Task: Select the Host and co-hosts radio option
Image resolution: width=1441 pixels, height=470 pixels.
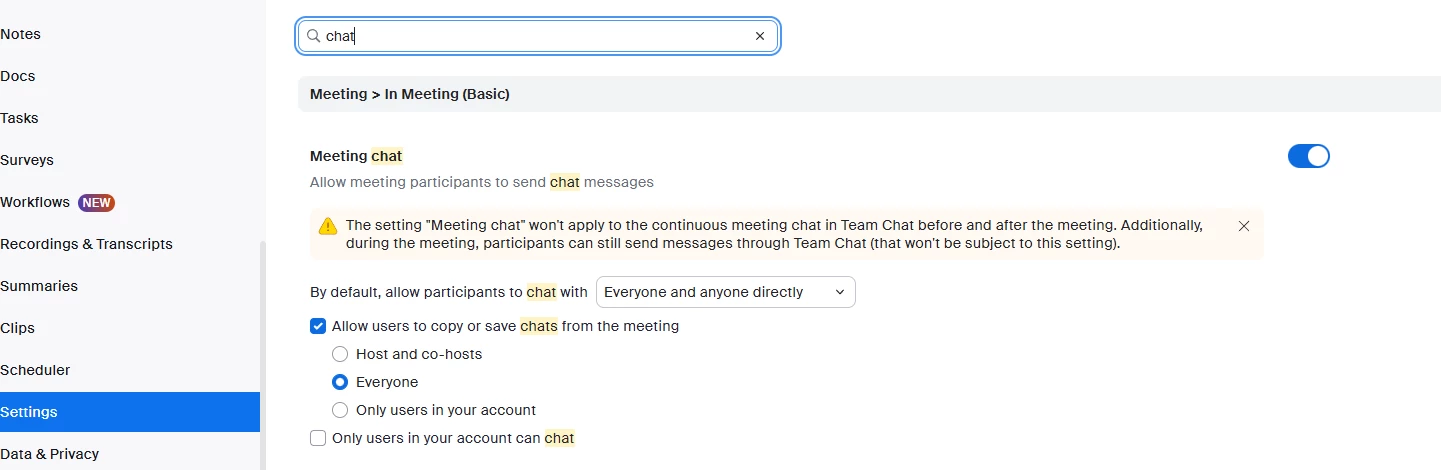Action: coord(340,354)
